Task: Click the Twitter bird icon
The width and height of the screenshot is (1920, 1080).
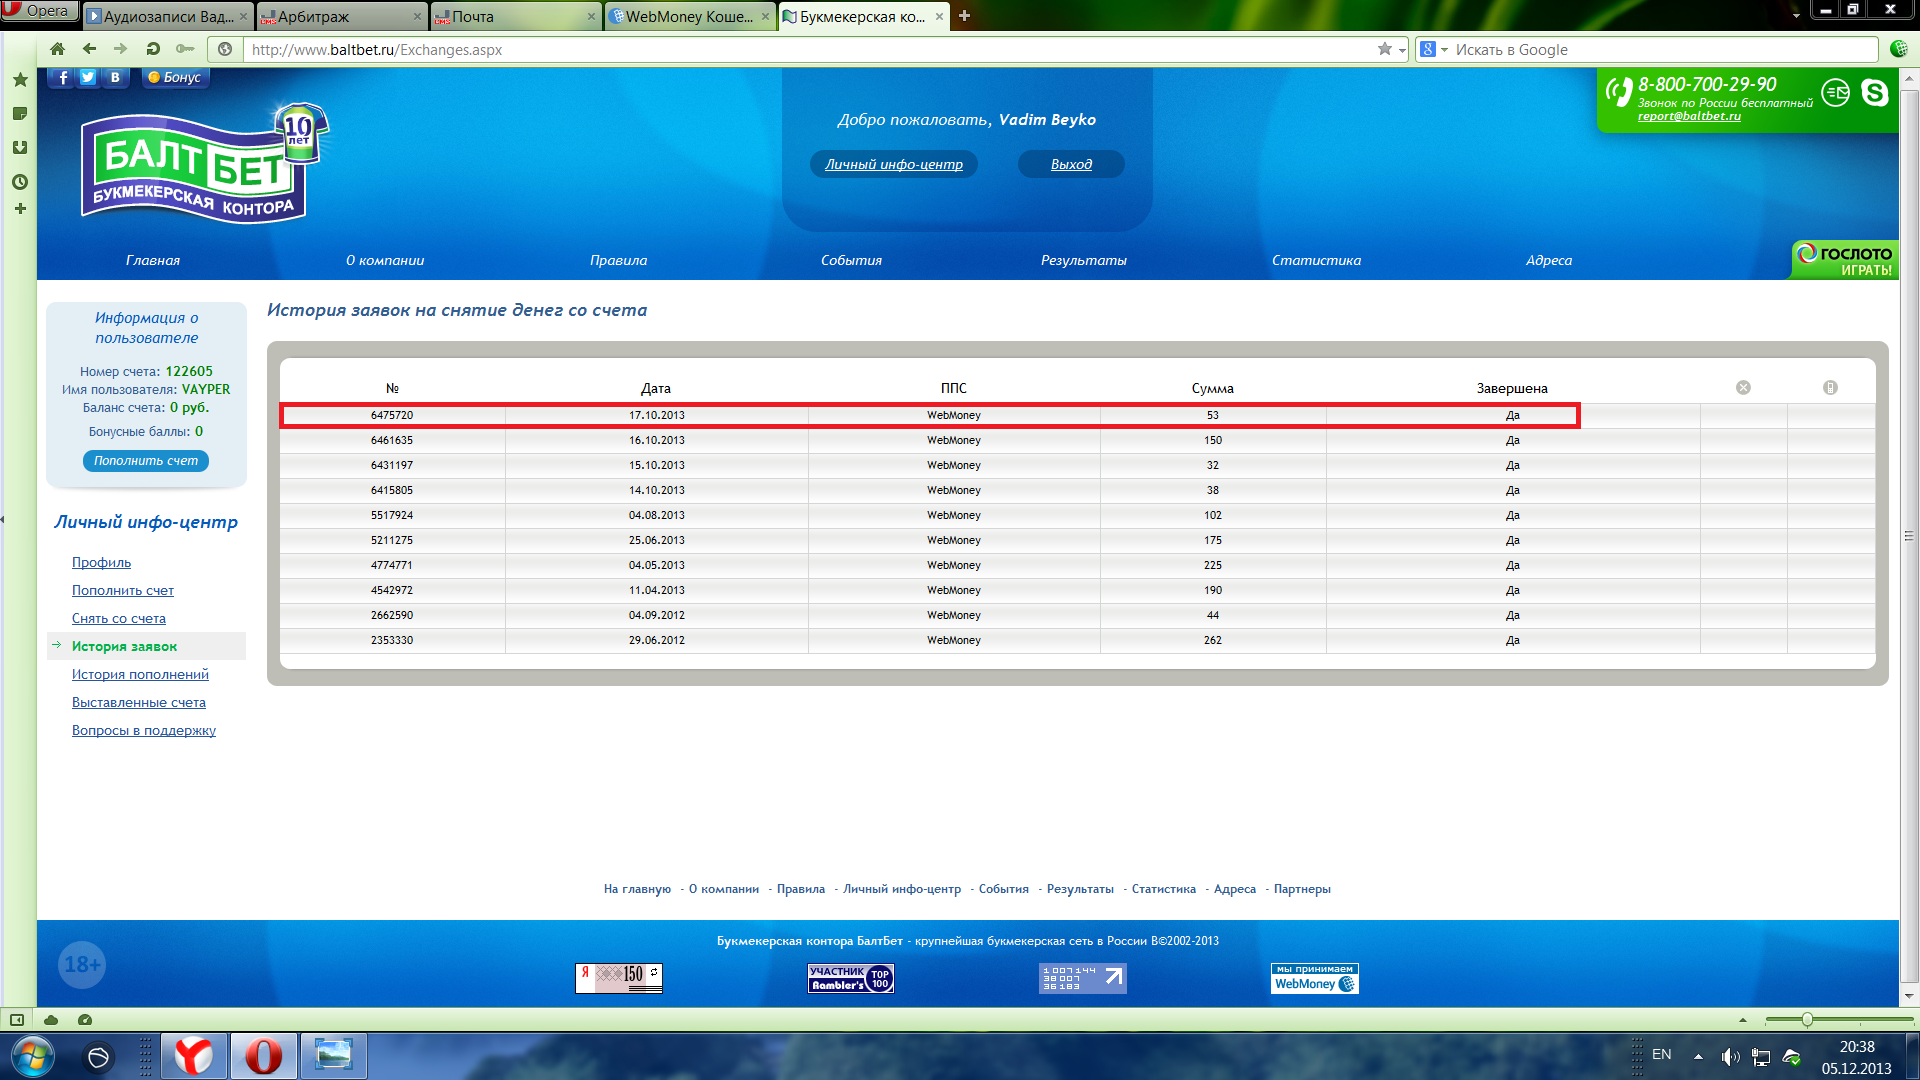Action: (88, 77)
